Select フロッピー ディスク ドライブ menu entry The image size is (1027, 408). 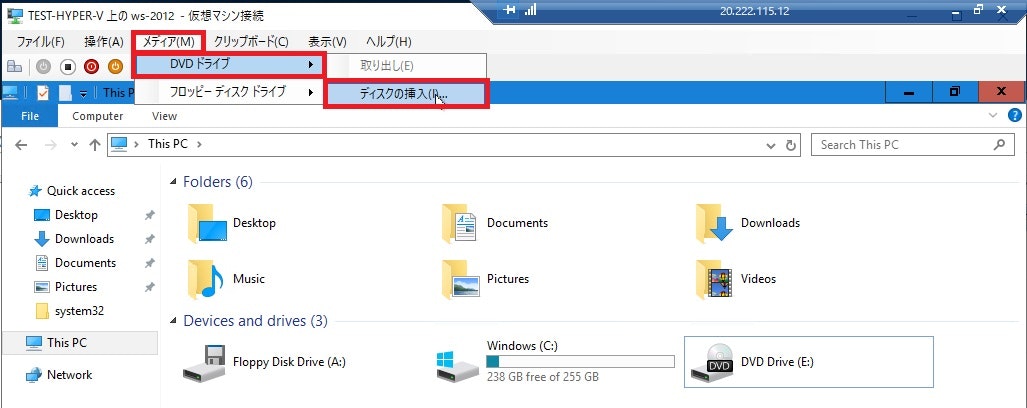pos(229,92)
